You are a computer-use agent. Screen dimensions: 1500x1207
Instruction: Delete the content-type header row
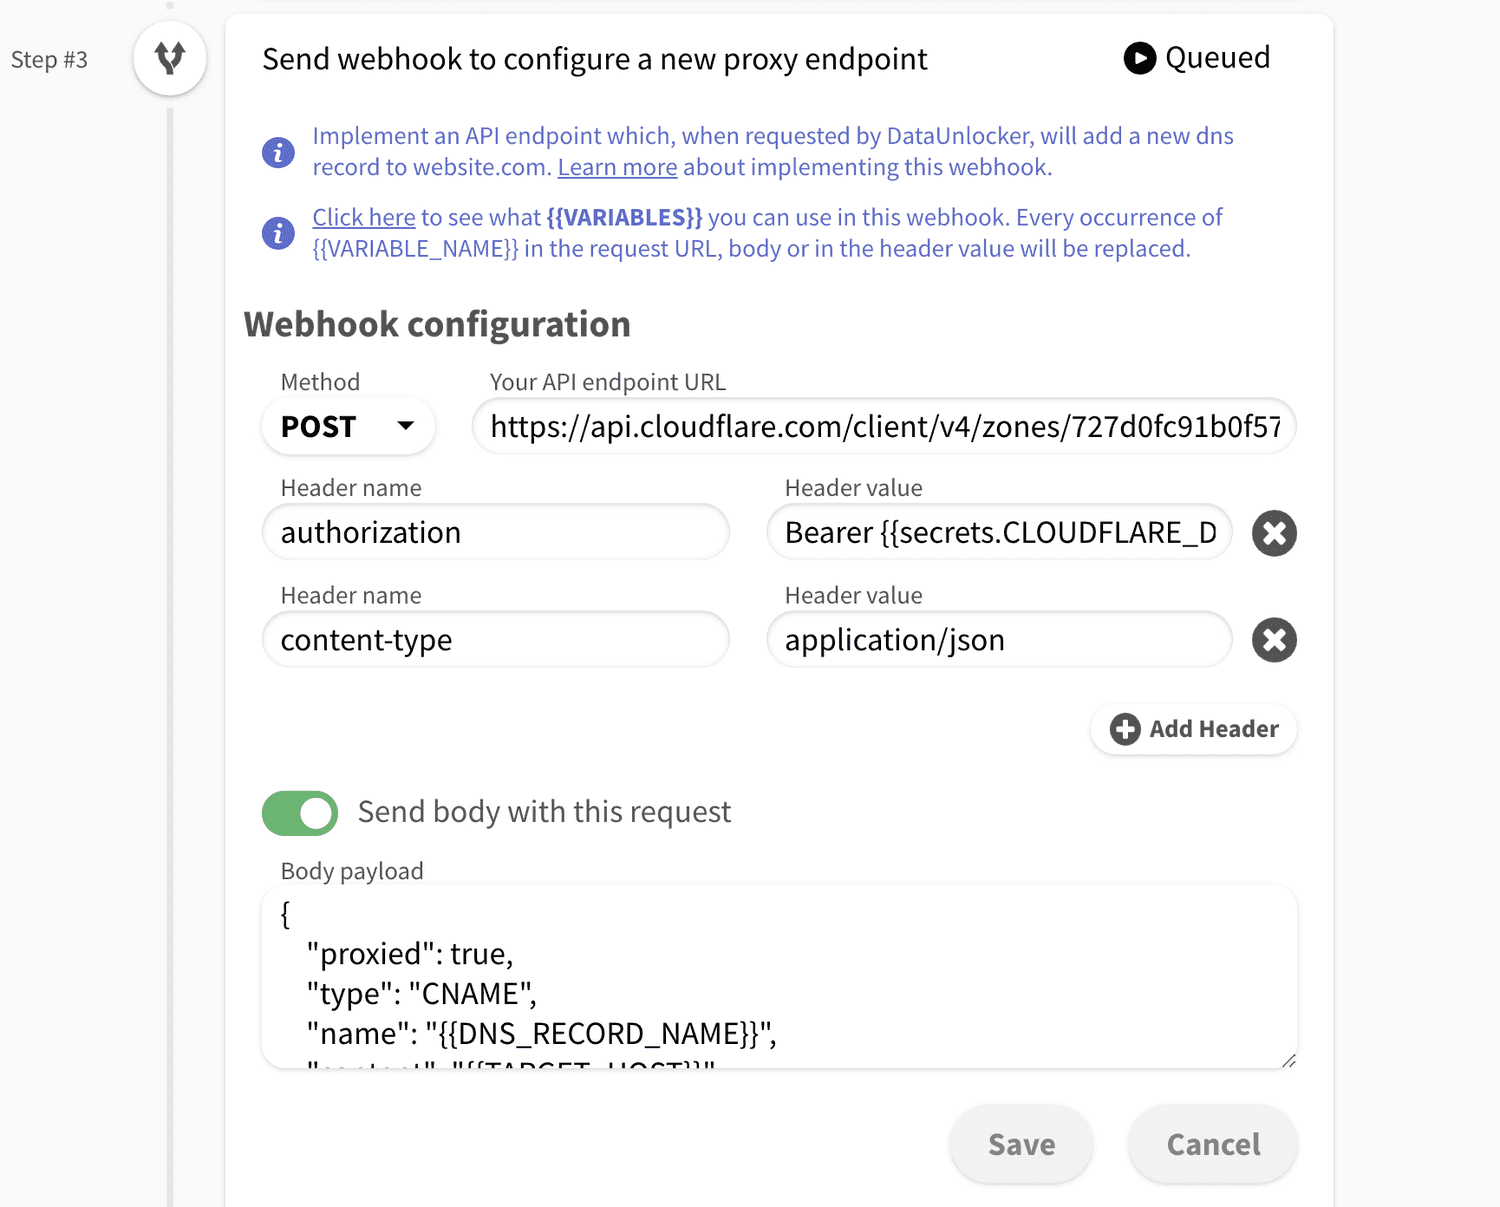tap(1273, 640)
